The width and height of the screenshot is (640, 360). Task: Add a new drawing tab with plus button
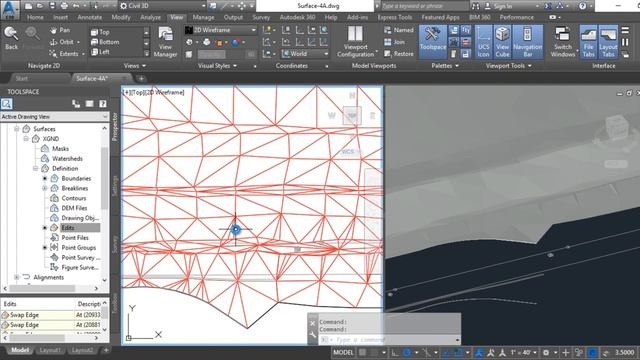click(x=141, y=78)
